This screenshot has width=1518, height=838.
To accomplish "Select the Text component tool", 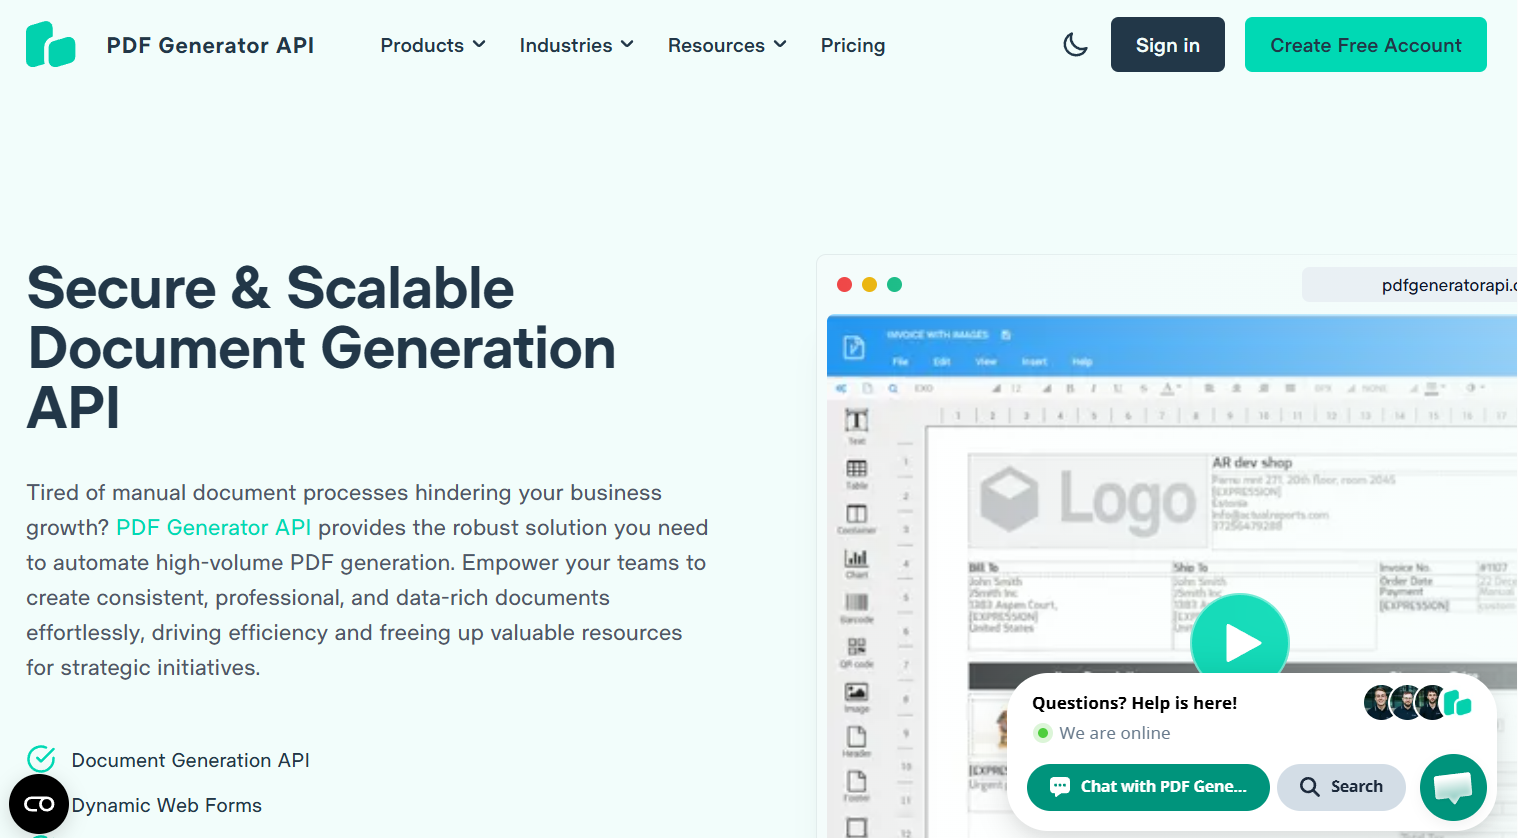I will click(855, 421).
